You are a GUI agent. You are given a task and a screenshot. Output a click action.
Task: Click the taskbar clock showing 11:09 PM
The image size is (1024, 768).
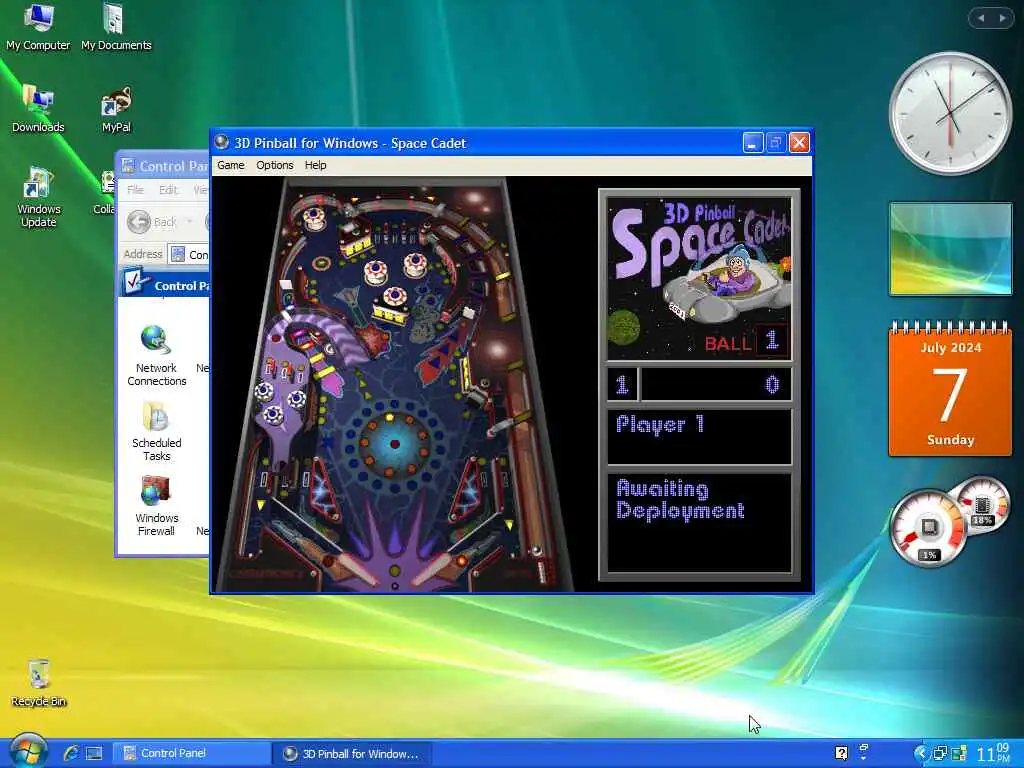(993, 753)
